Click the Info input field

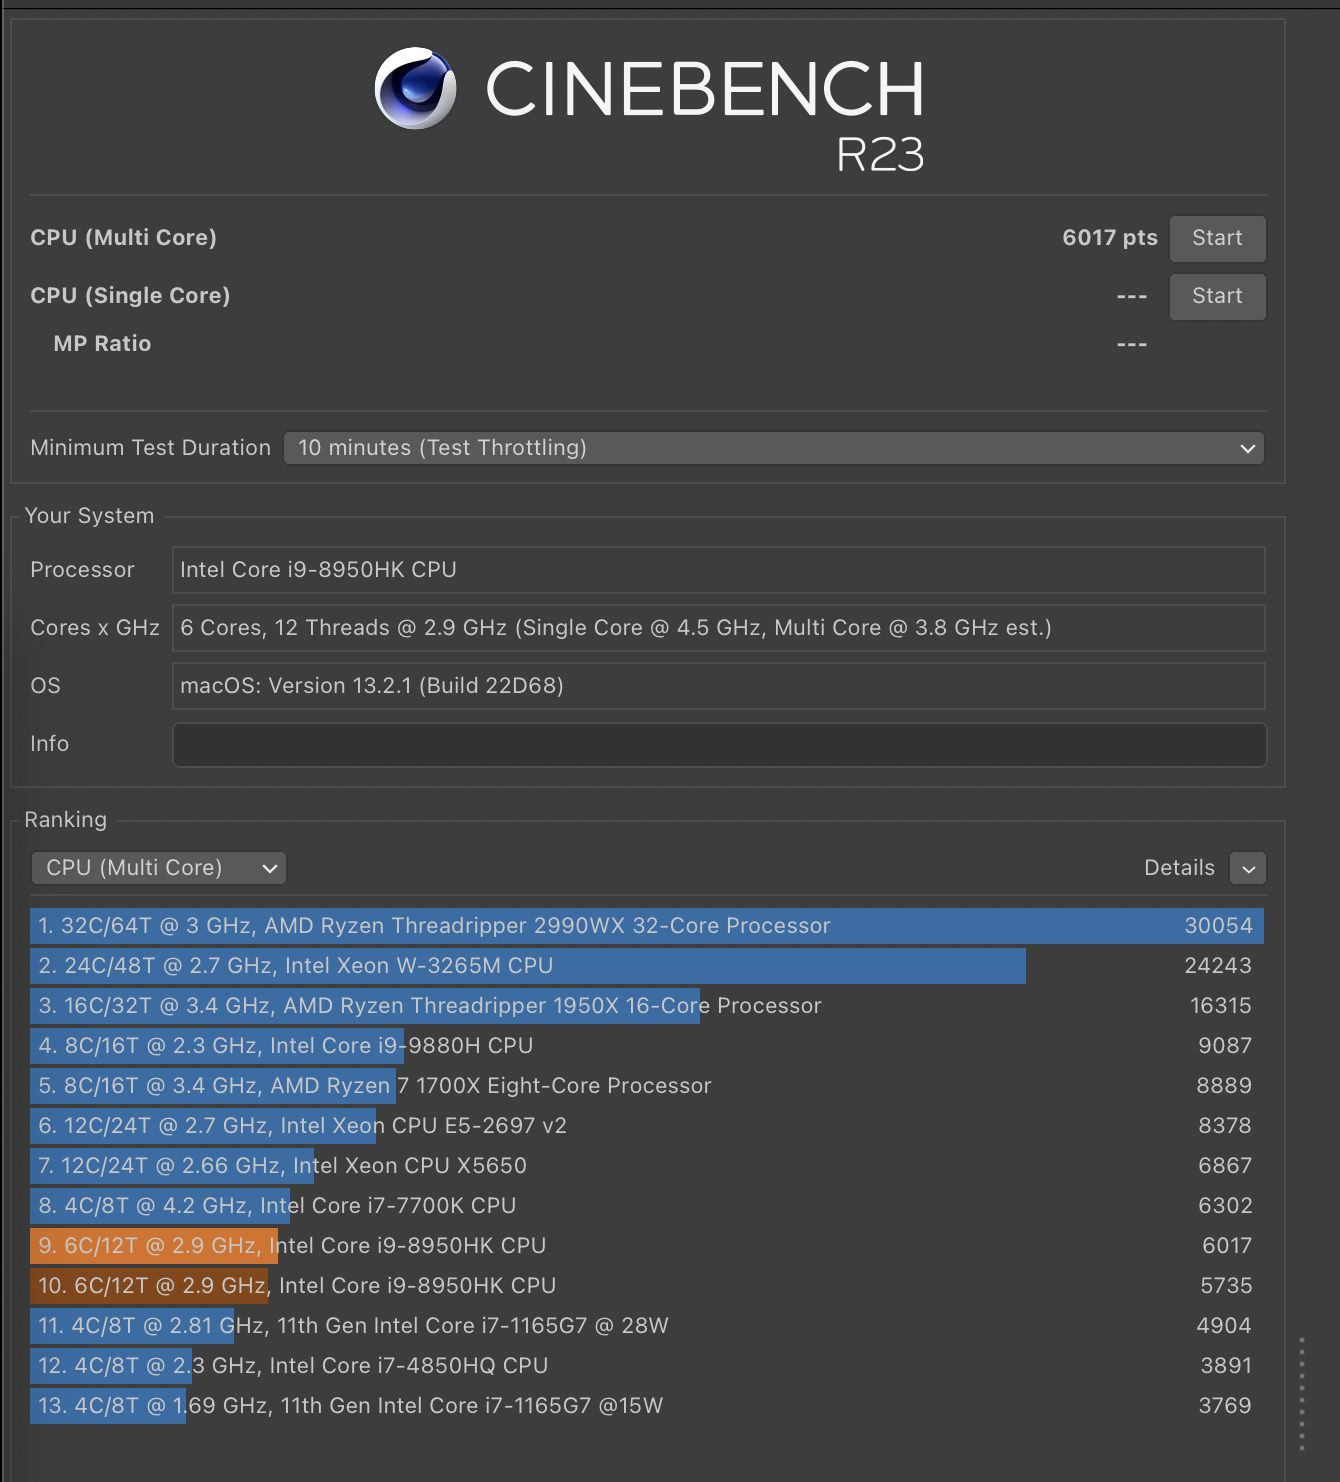(x=720, y=745)
